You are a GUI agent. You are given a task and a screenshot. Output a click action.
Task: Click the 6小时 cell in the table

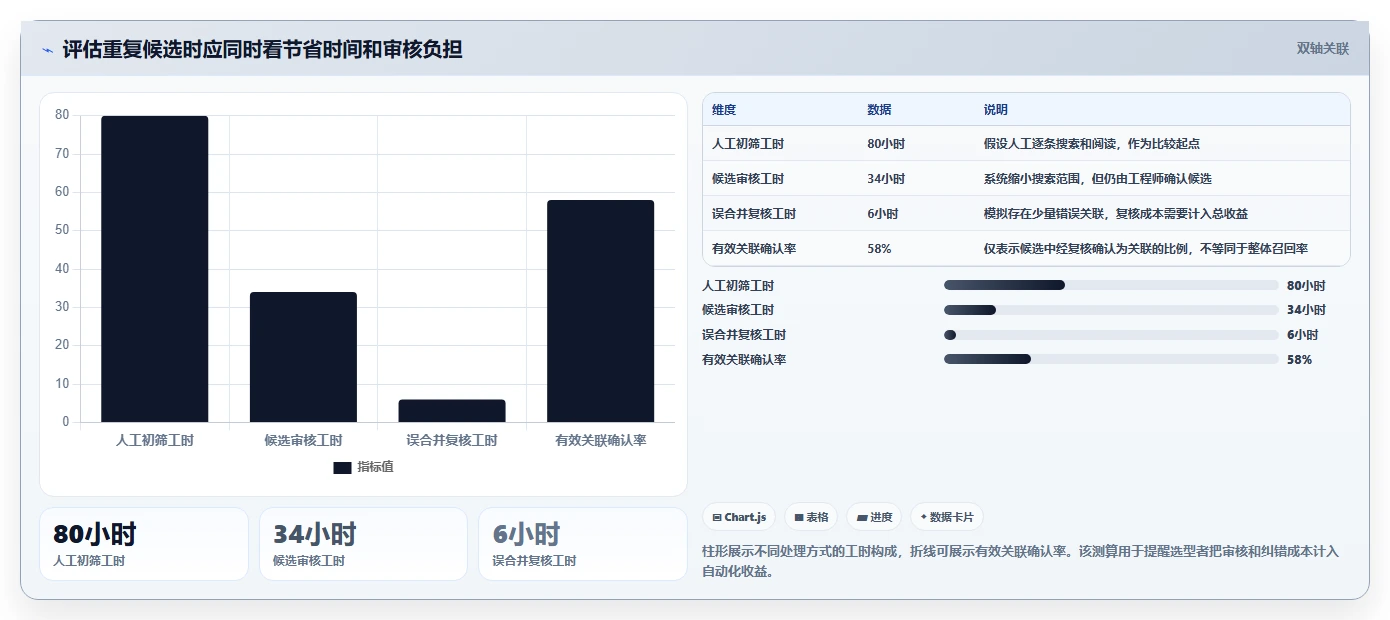point(883,214)
